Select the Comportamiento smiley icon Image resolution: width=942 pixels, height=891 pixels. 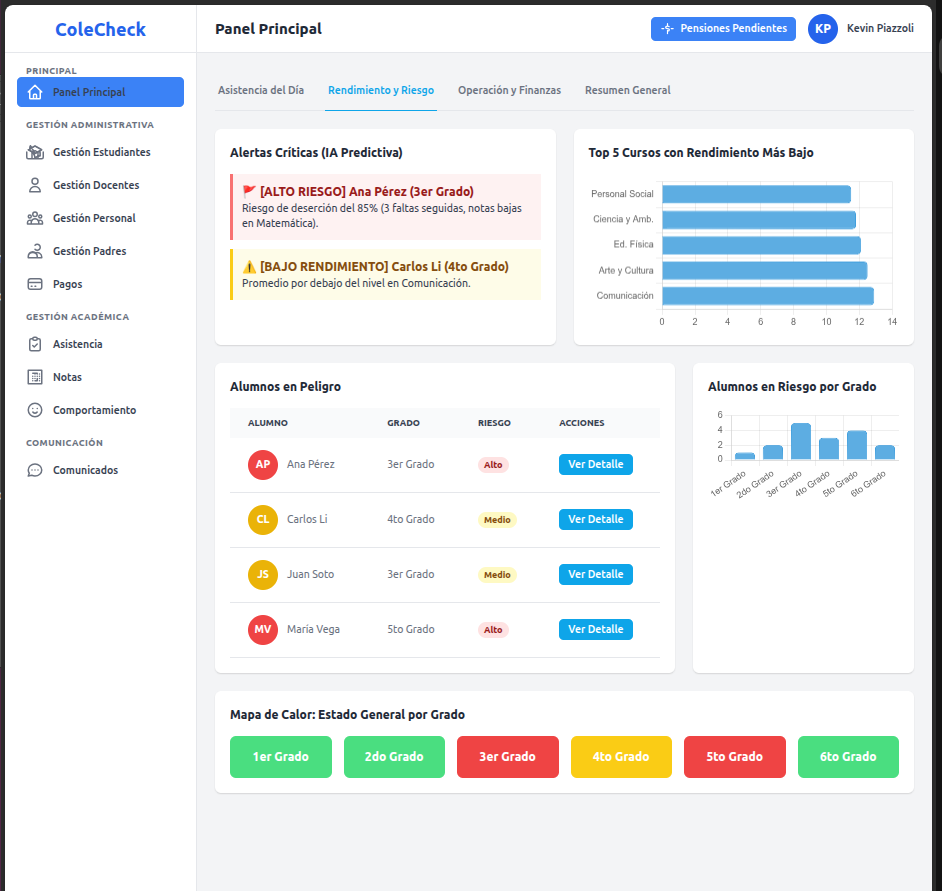[x=35, y=410]
